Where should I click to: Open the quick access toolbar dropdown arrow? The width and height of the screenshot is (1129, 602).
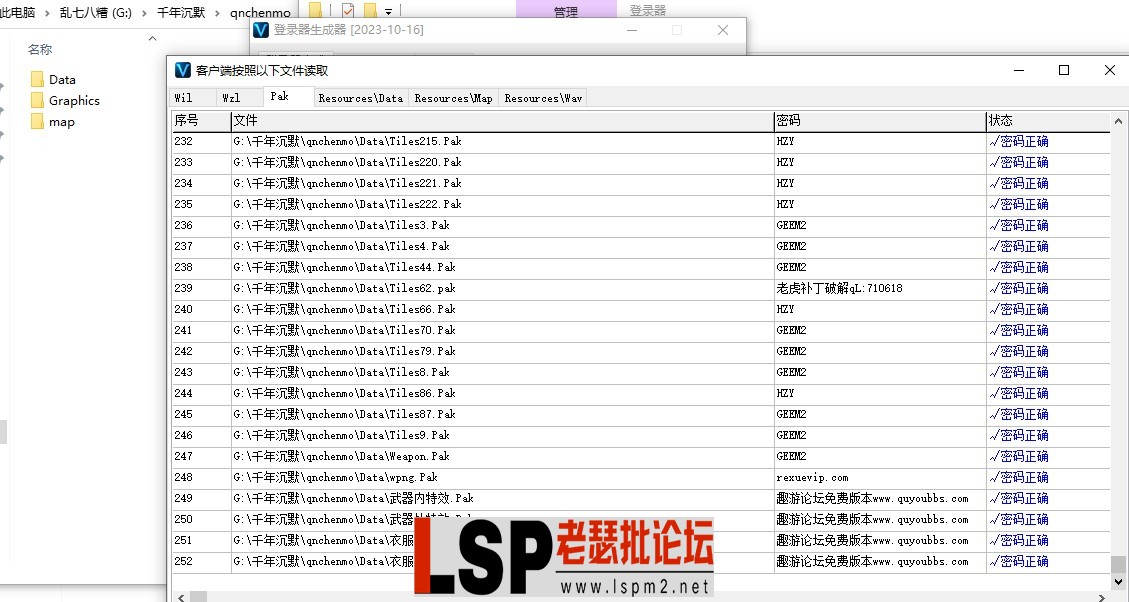388,12
